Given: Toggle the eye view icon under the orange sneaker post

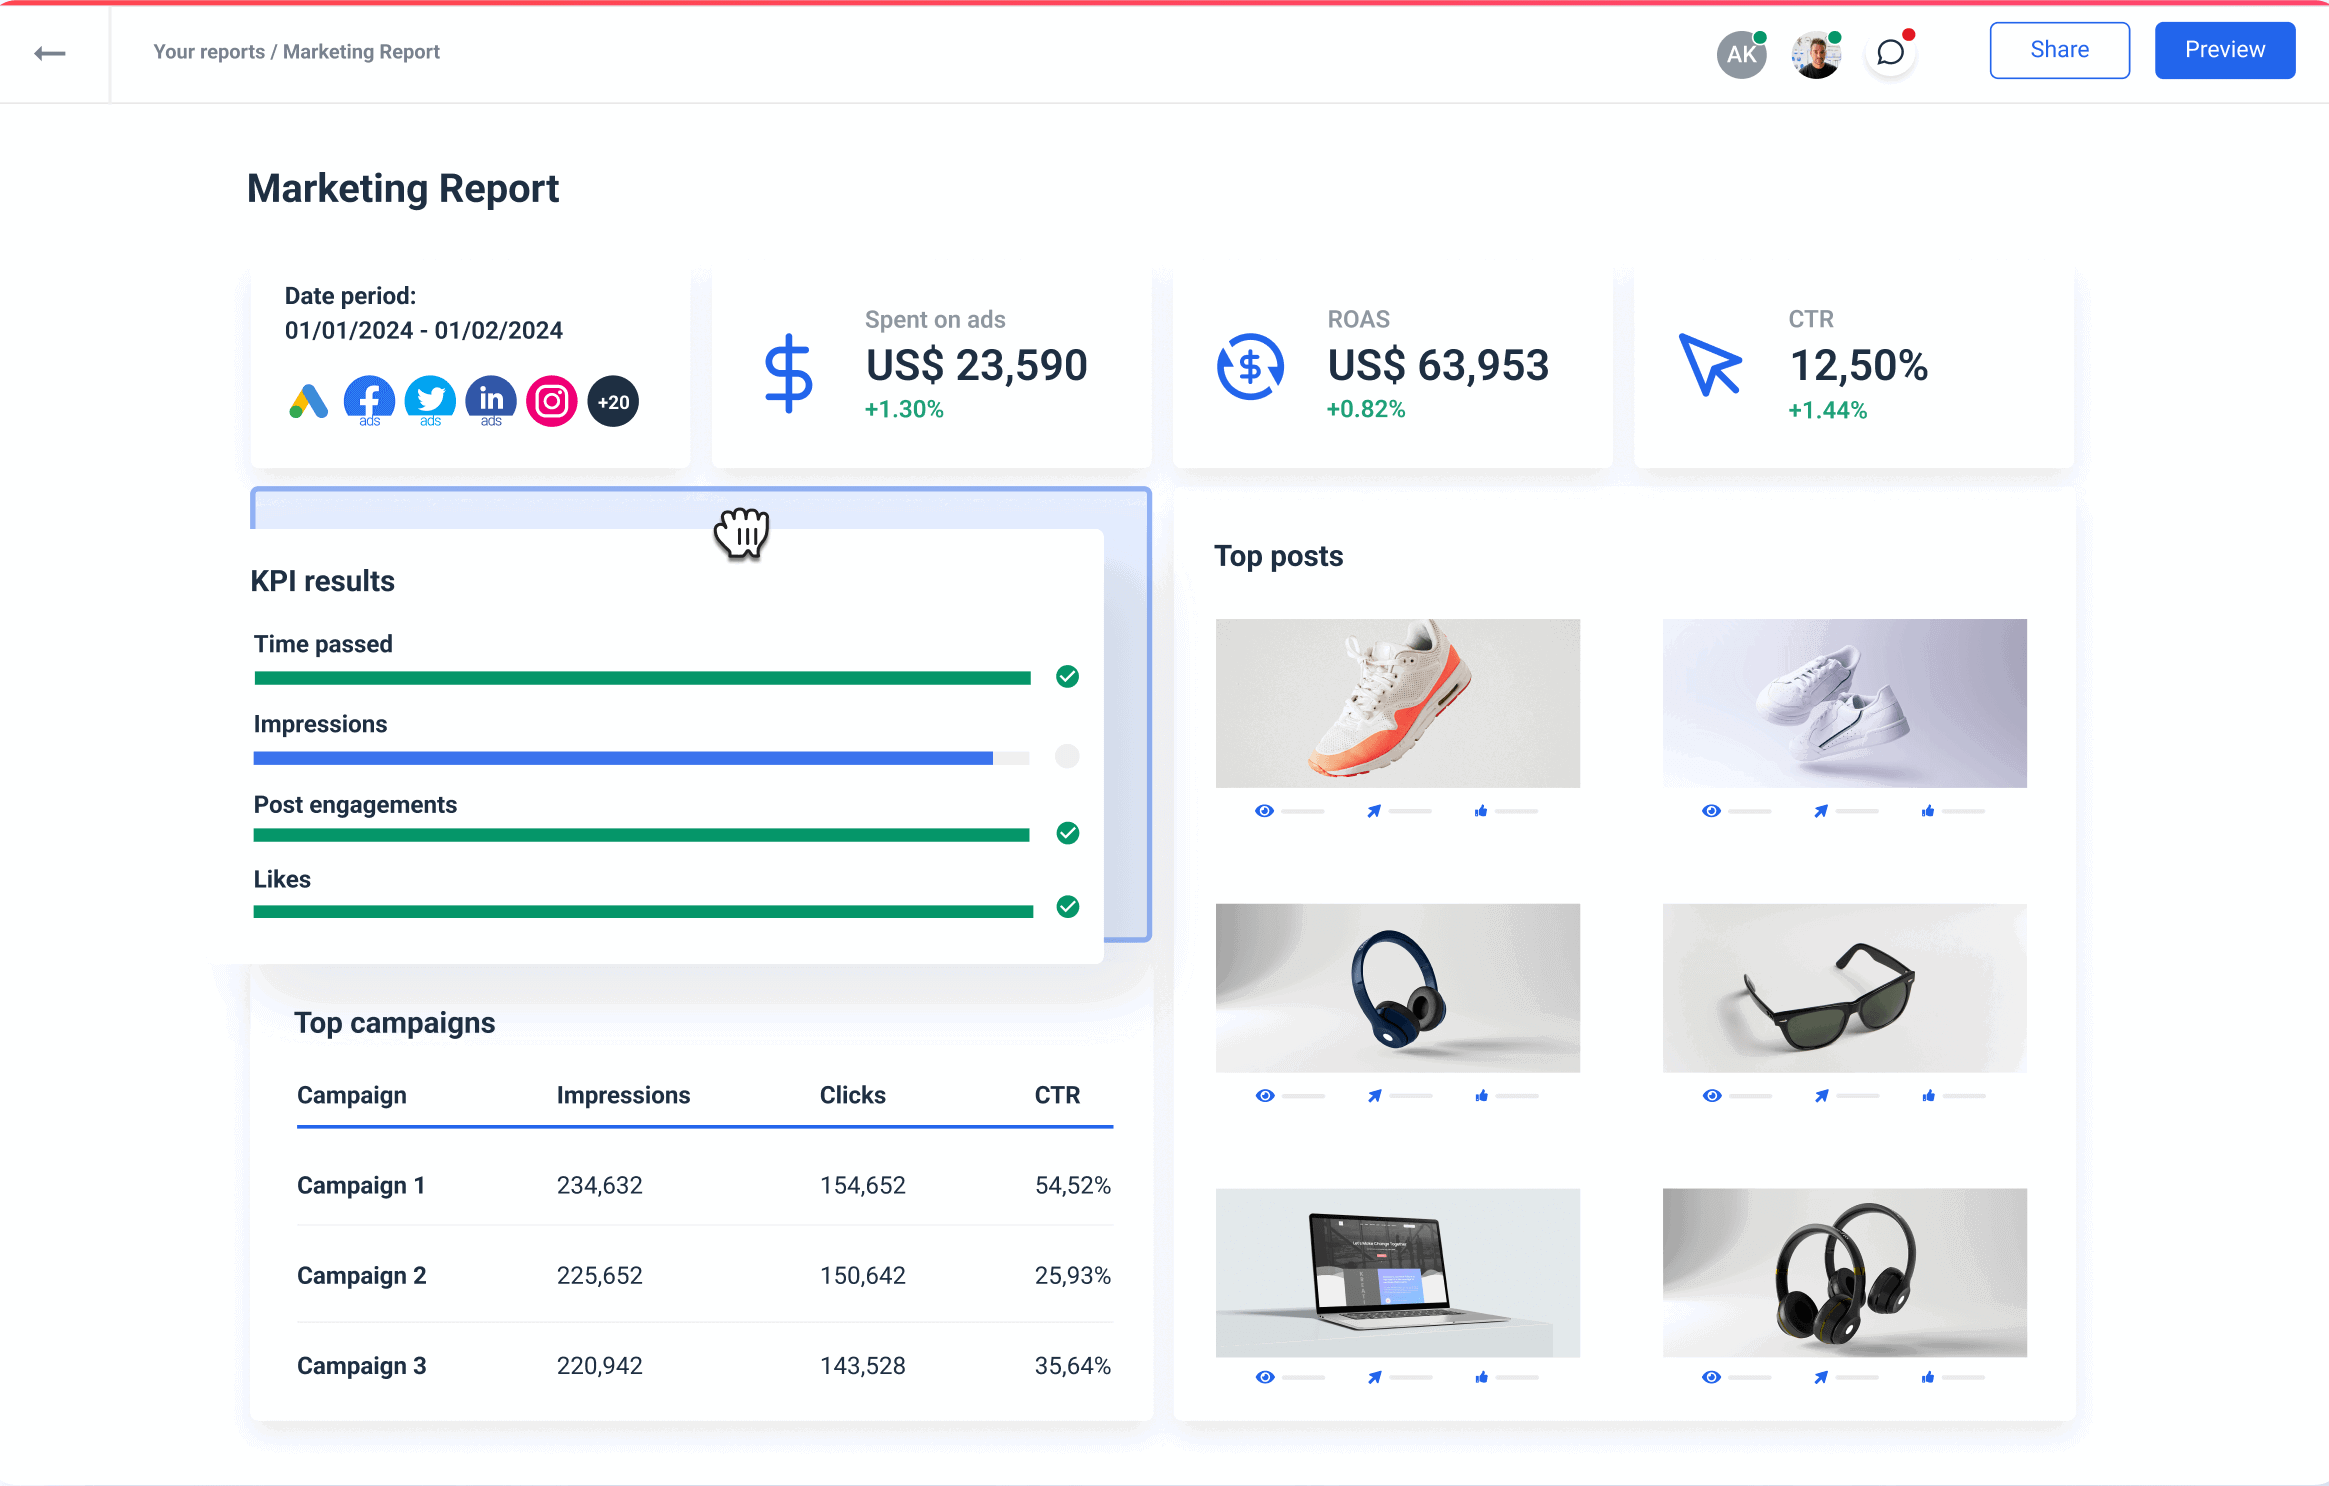Looking at the screenshot, I should (x=1264, y=810).
